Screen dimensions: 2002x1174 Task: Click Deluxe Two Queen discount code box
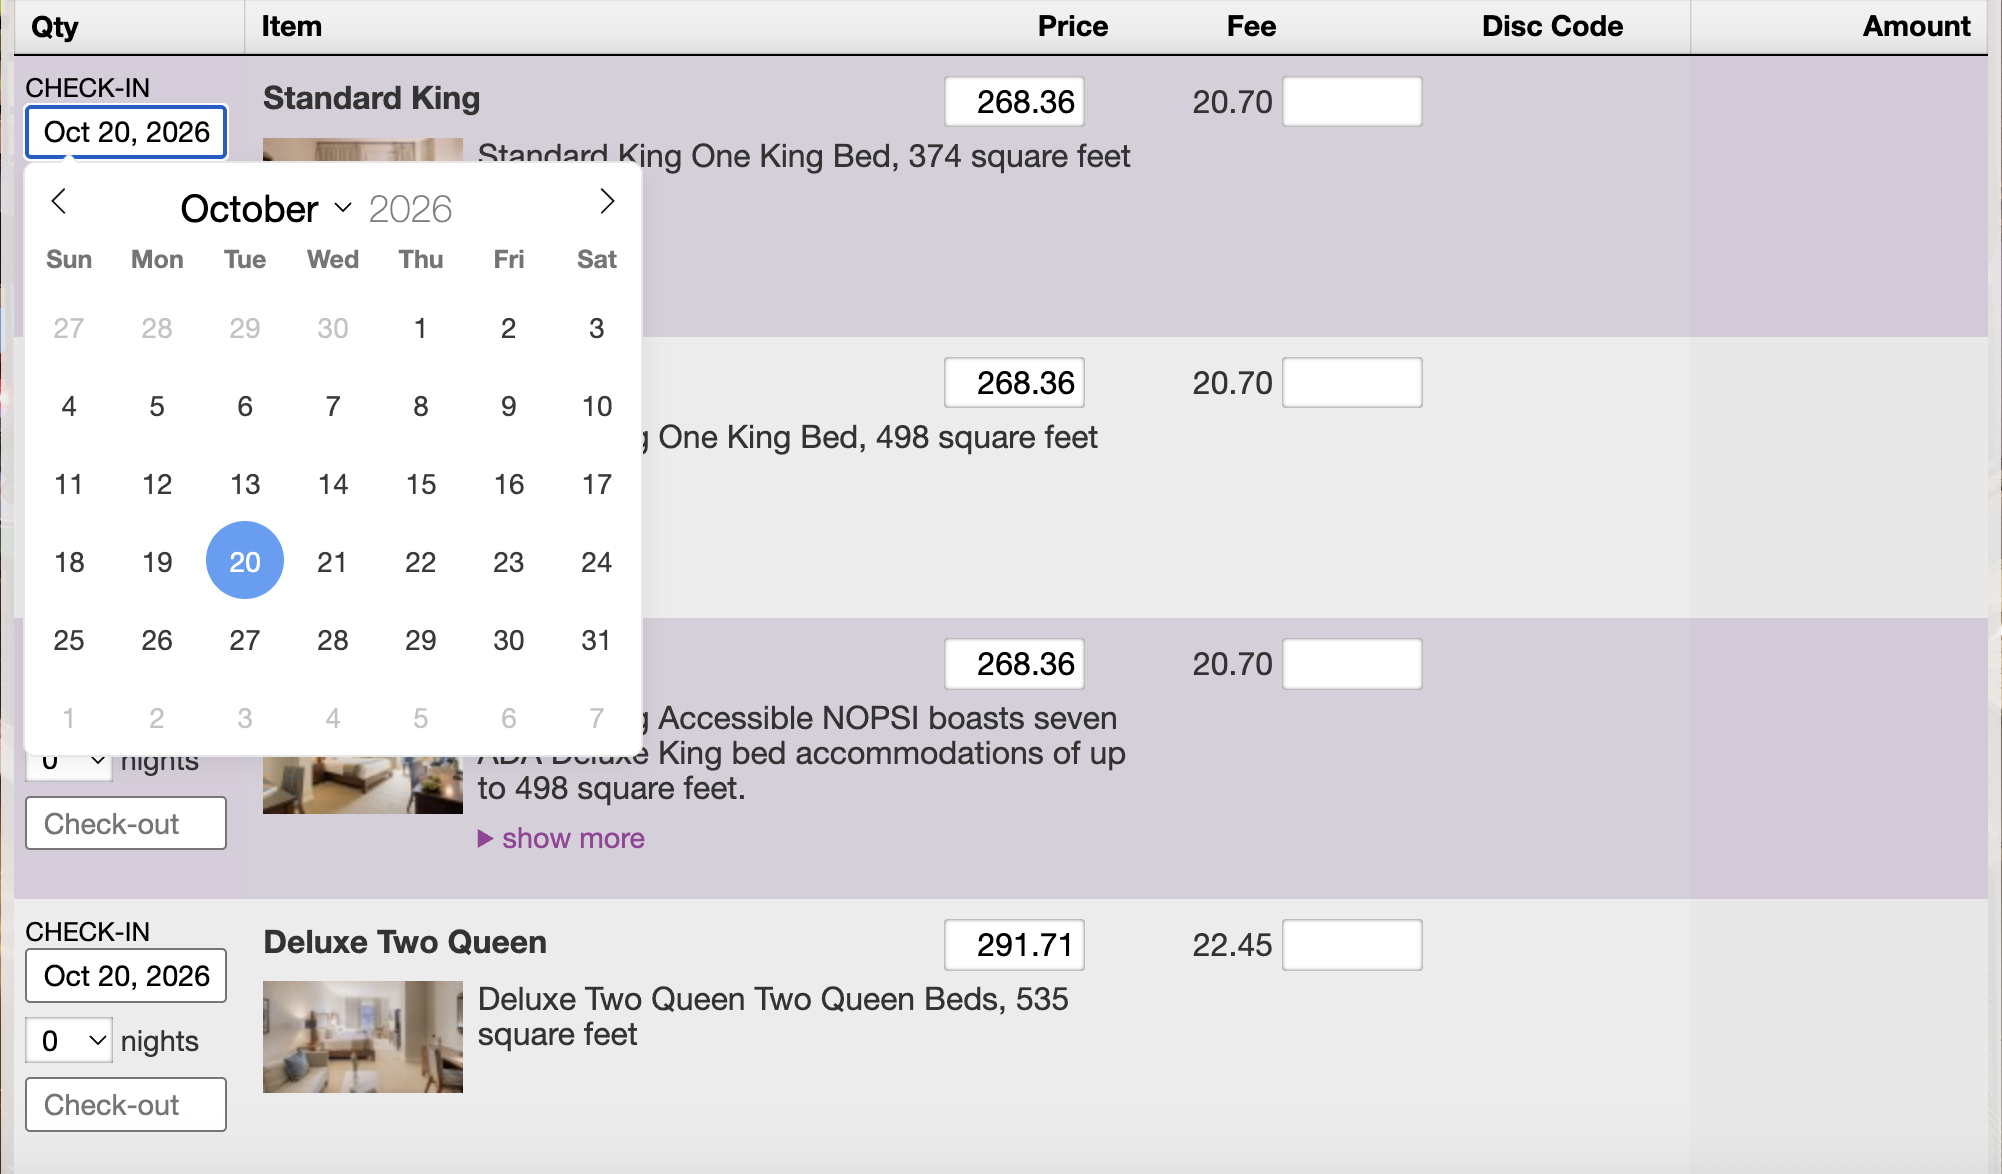click(1352, 945)
